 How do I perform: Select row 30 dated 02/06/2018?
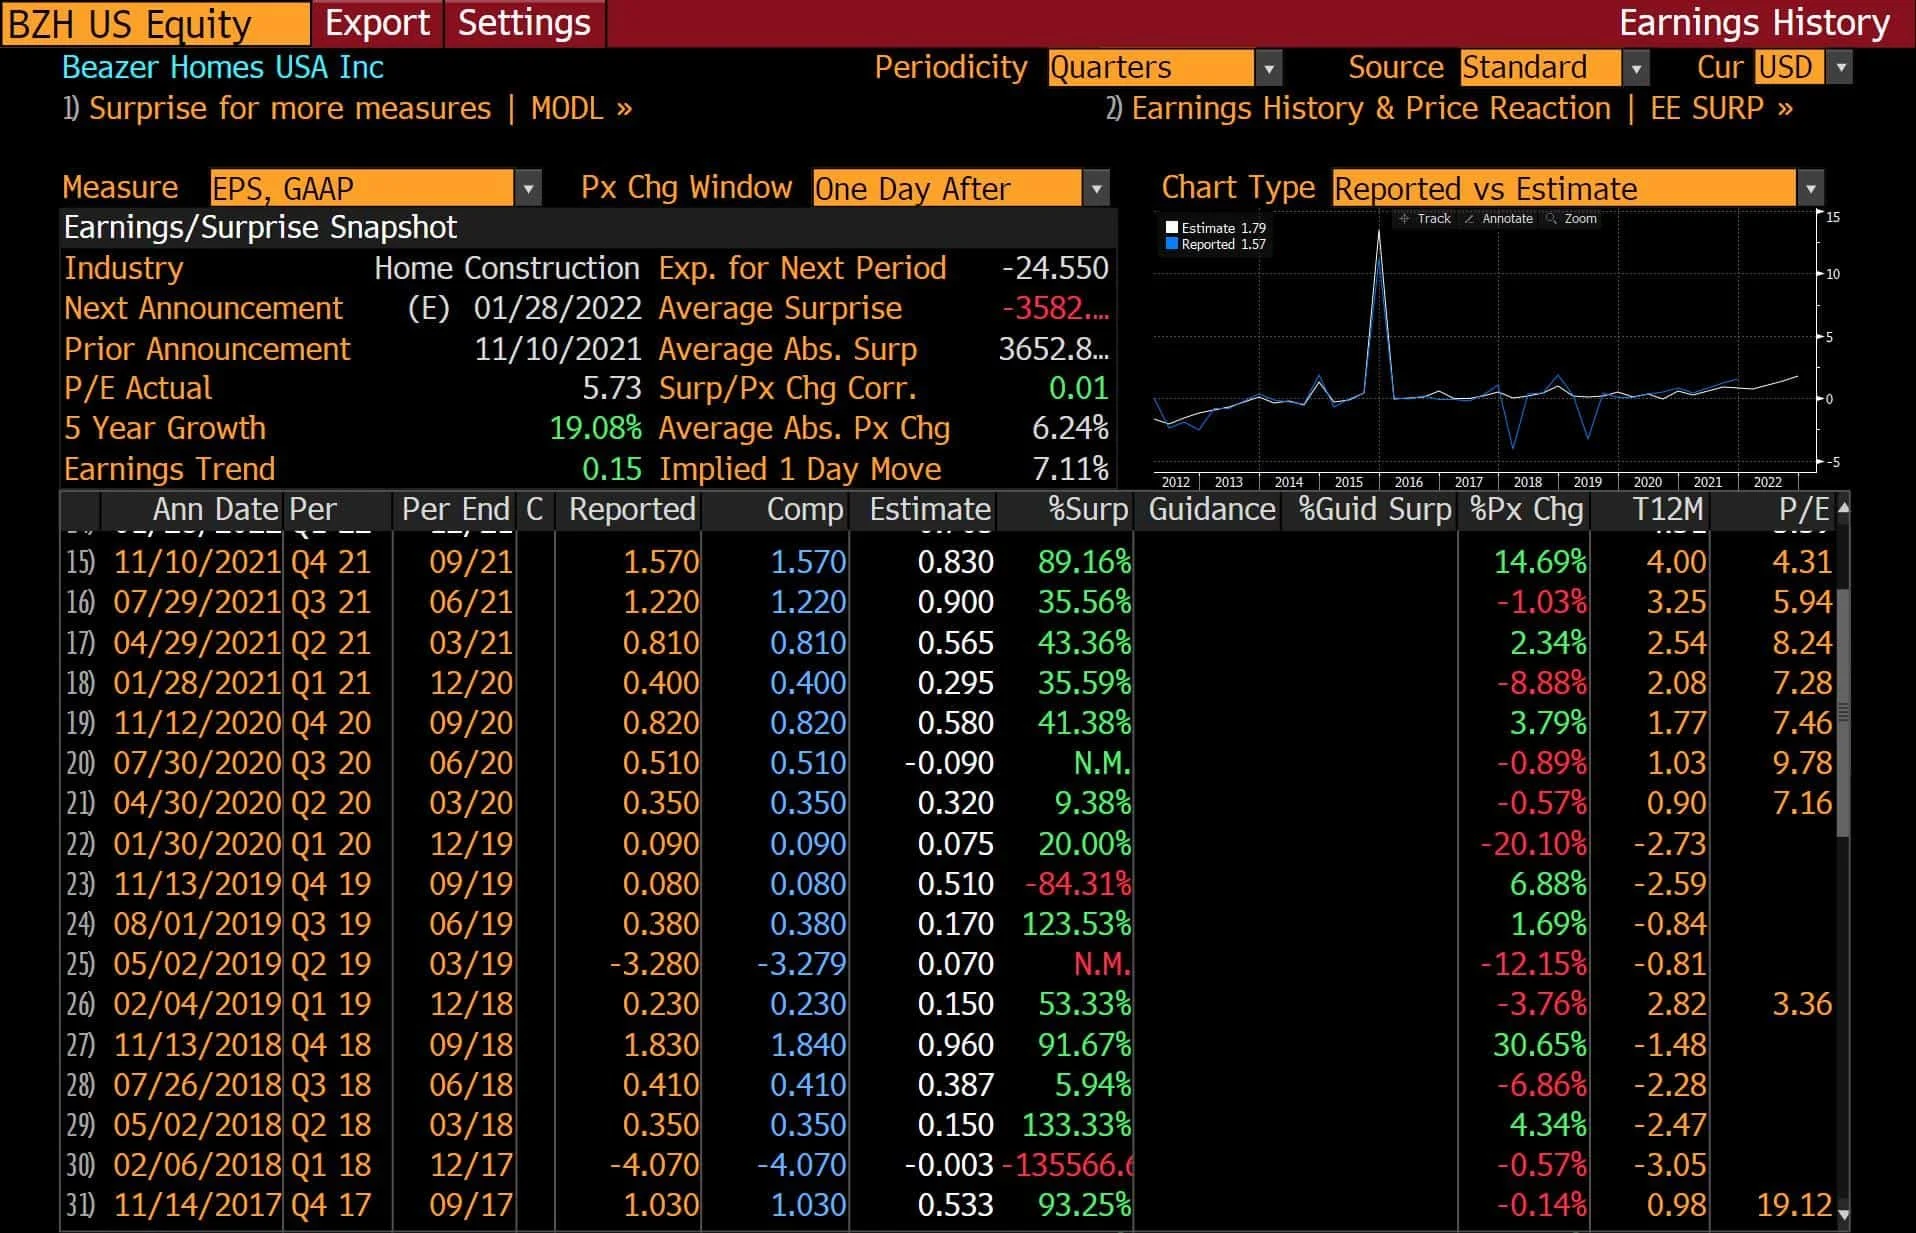948,1165
